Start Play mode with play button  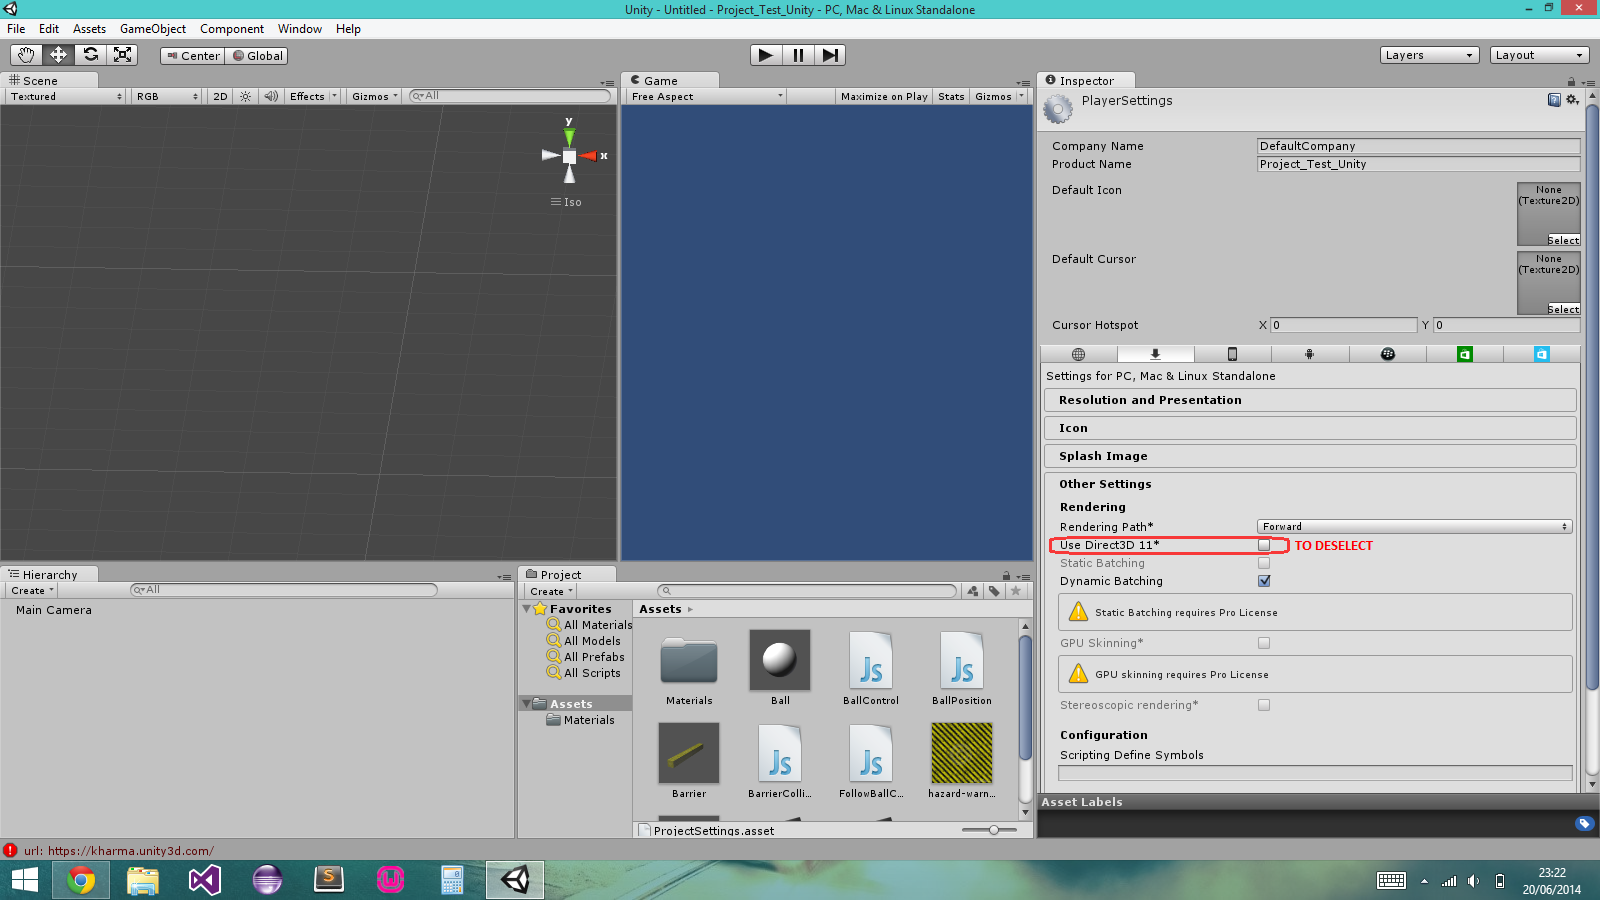[766, 55]
